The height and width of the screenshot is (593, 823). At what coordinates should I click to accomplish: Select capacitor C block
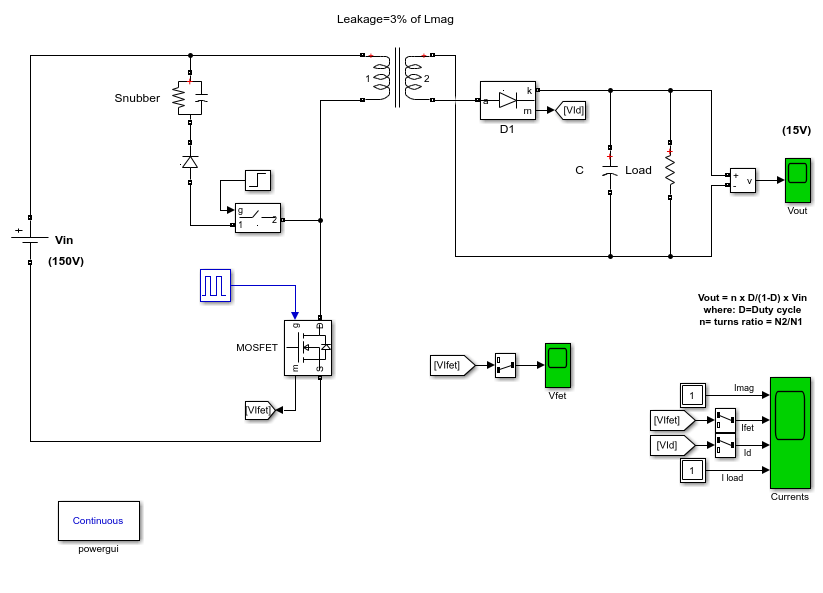click(610, 170)
